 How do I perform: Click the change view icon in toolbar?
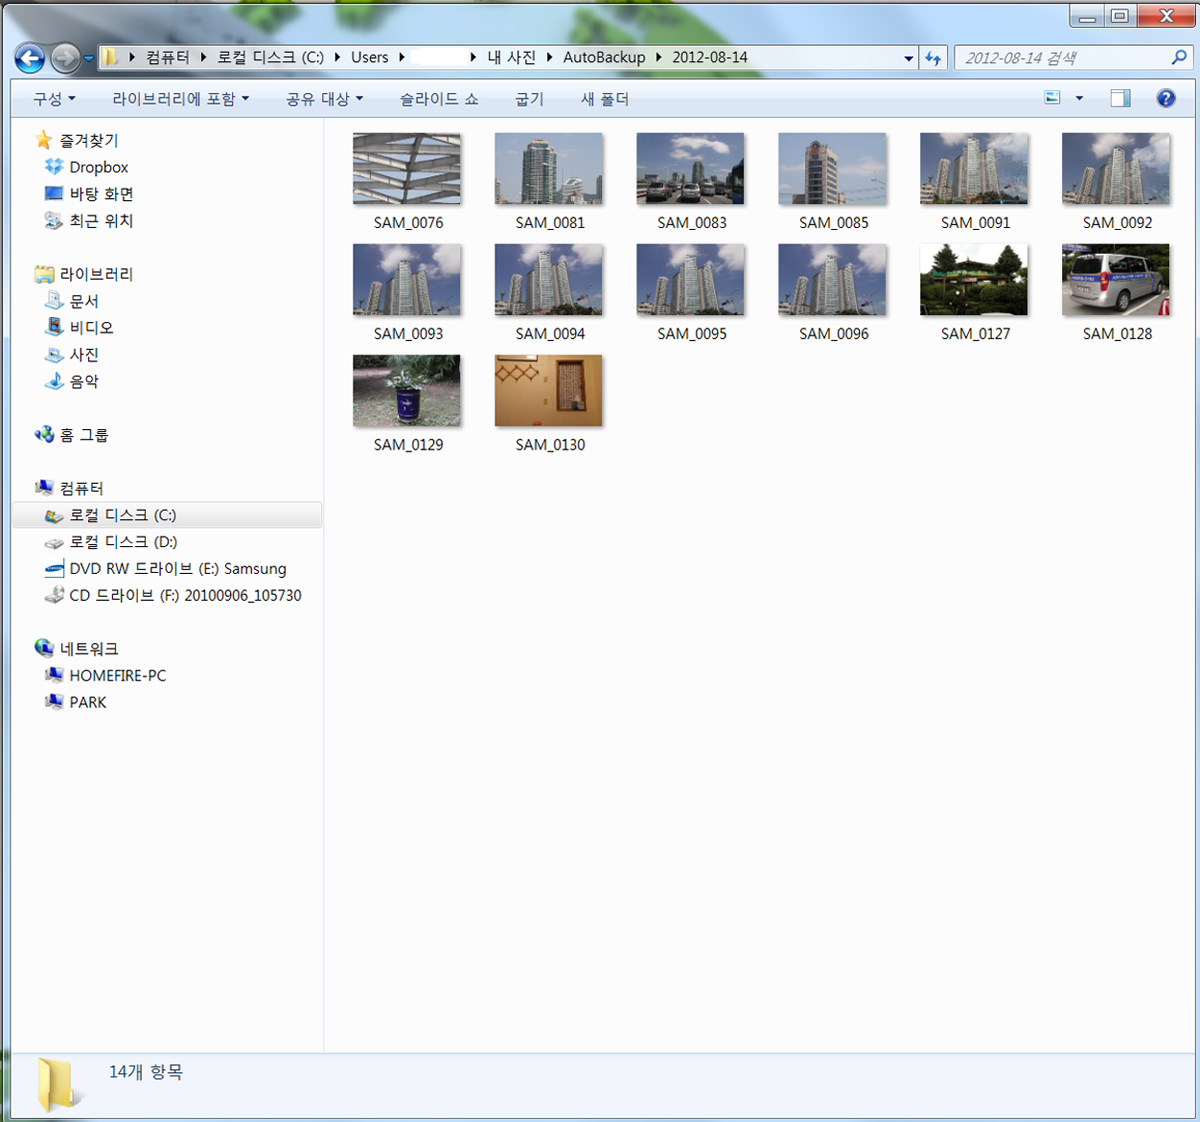point(1052,98)
